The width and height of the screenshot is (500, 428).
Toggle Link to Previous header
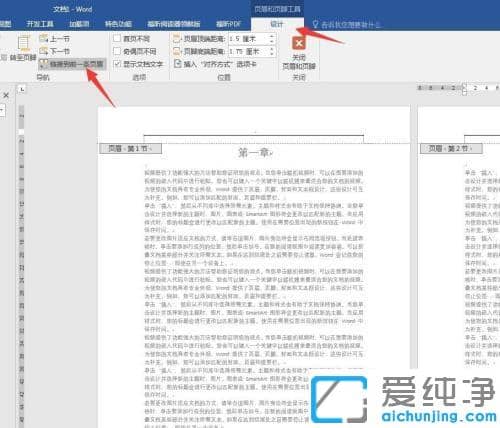click(72, 64)
